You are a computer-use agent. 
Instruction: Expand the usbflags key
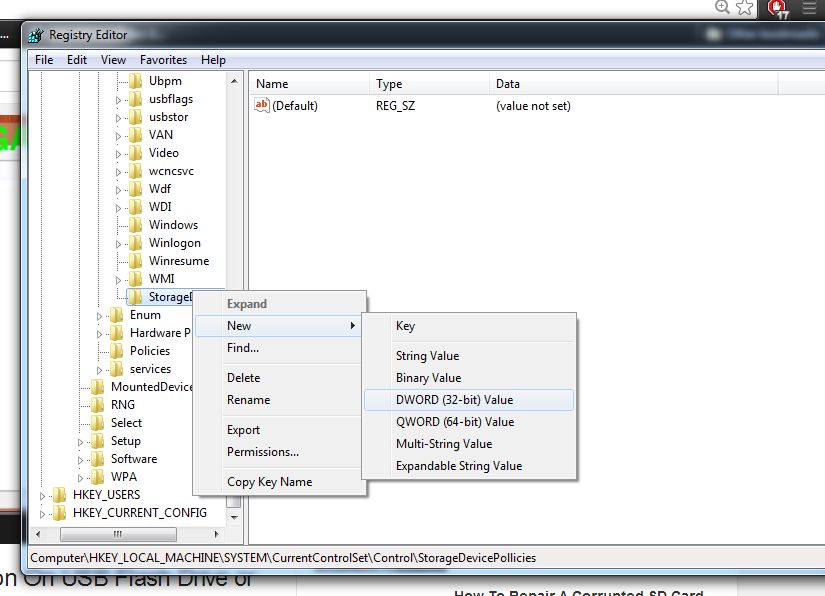point(118,100)
